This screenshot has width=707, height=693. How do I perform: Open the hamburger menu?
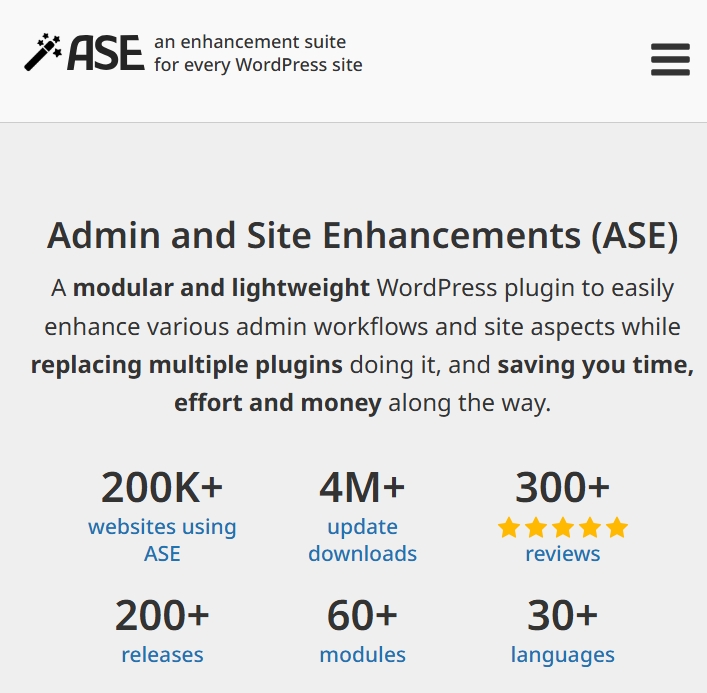pyautogui.click(x=670, y=59)
